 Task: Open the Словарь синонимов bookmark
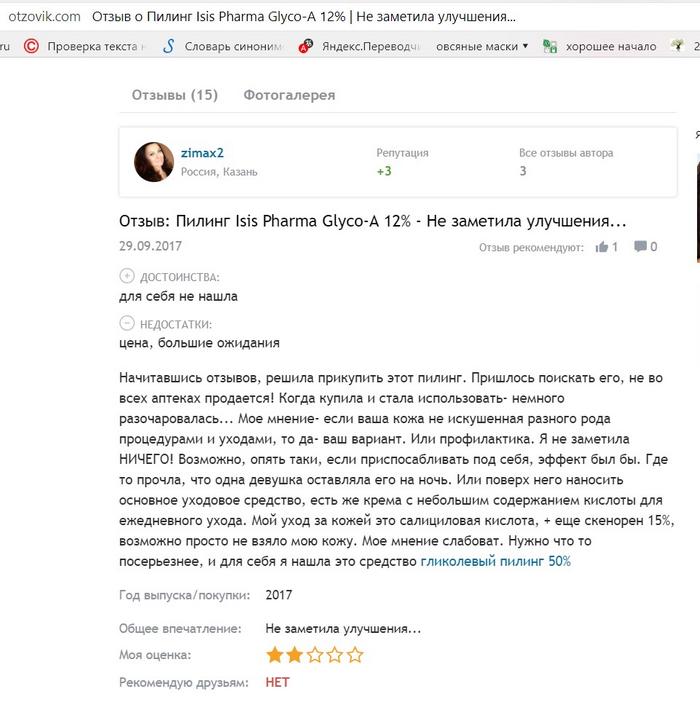click(226, 46)
